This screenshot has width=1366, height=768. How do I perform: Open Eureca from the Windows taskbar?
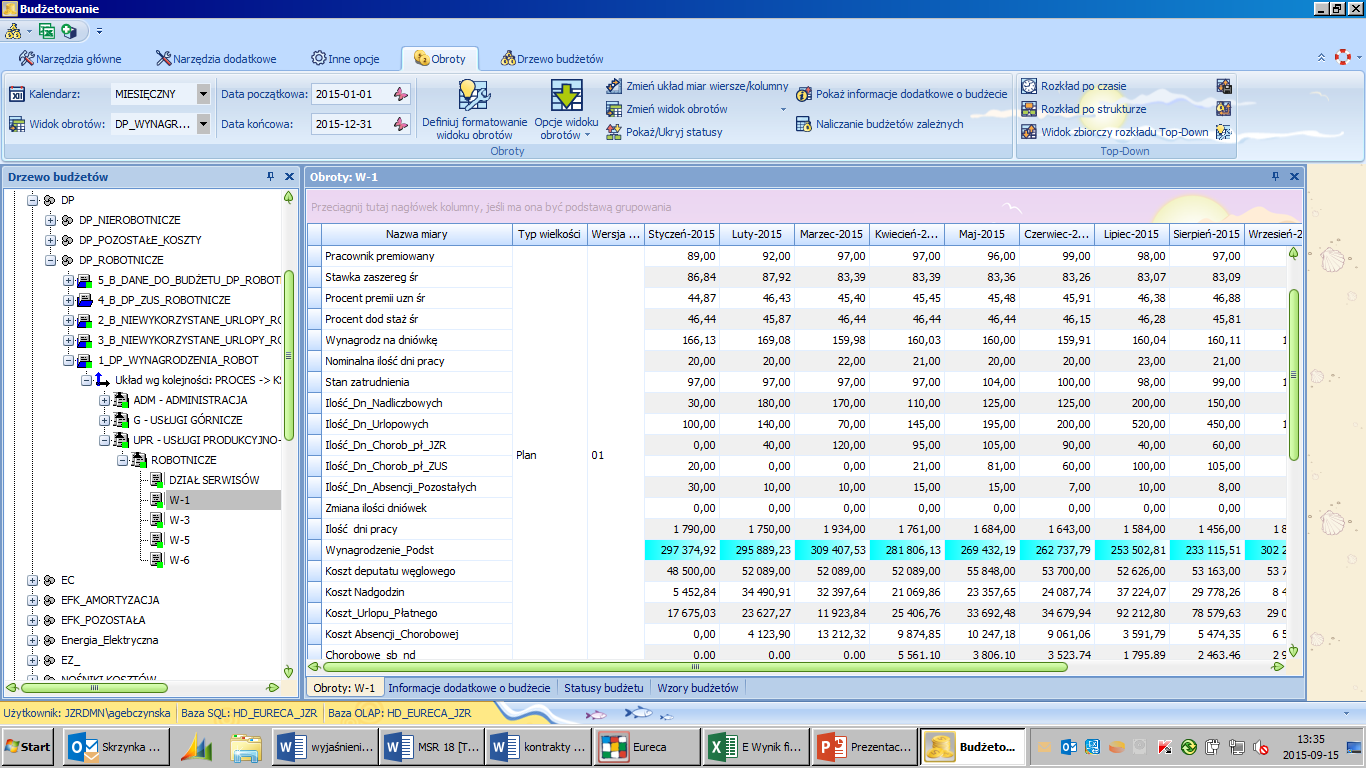pyautogui.click(x=647, y=747)
